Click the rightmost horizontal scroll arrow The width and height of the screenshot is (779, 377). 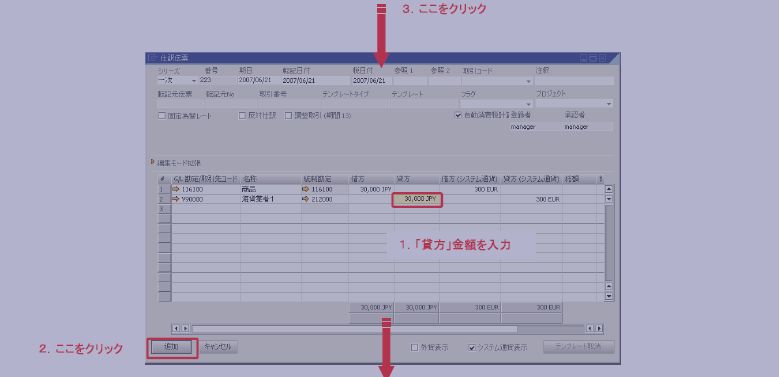coord(600,328)
